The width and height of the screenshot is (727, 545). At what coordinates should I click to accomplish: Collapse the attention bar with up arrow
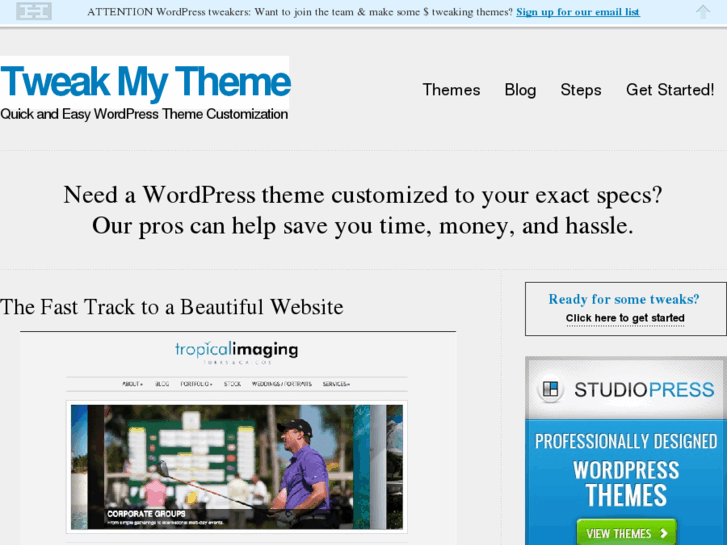[703, 12]
